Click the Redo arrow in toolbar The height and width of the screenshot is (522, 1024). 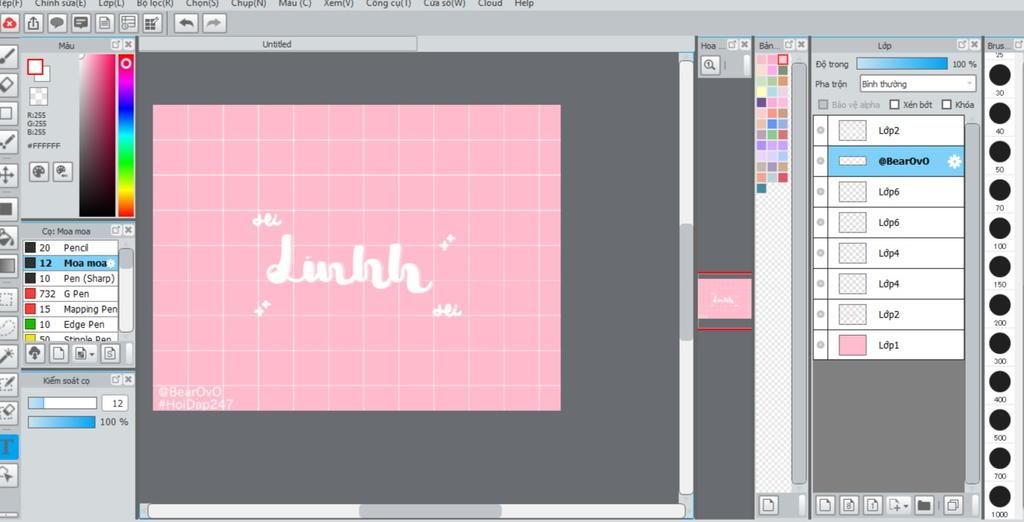pos(214,24)
